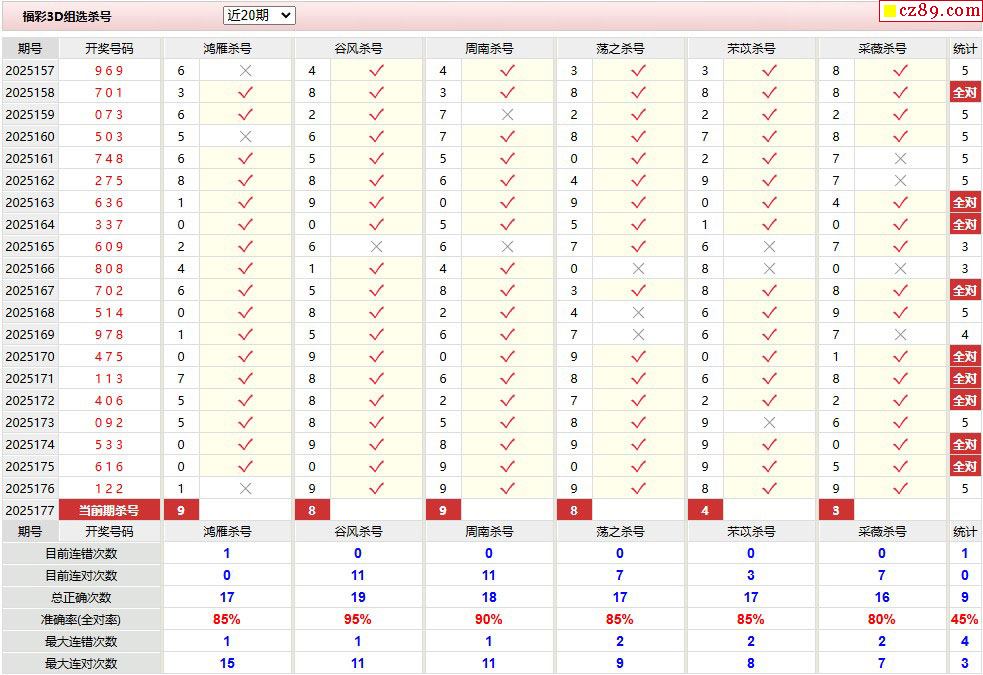Click the 采薇 cross mark in row 2025161
983x675 pixels.
(901, 159)
